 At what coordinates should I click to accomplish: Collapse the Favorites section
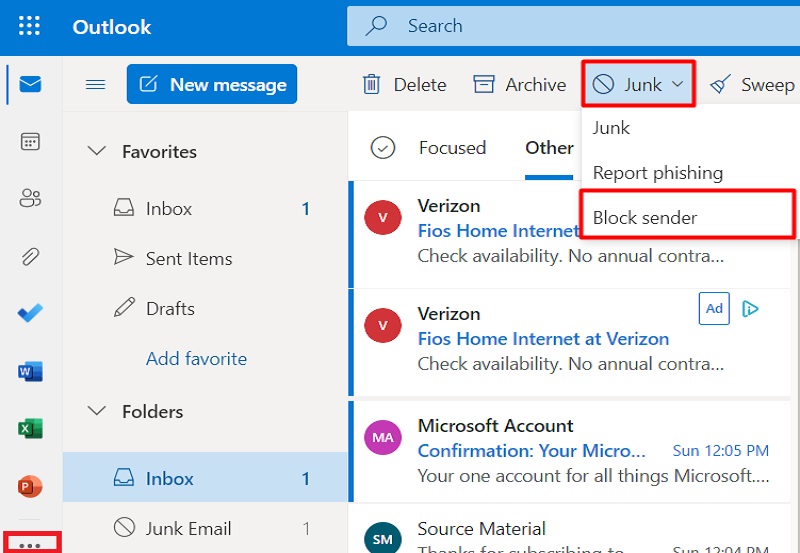pos(97,152)
